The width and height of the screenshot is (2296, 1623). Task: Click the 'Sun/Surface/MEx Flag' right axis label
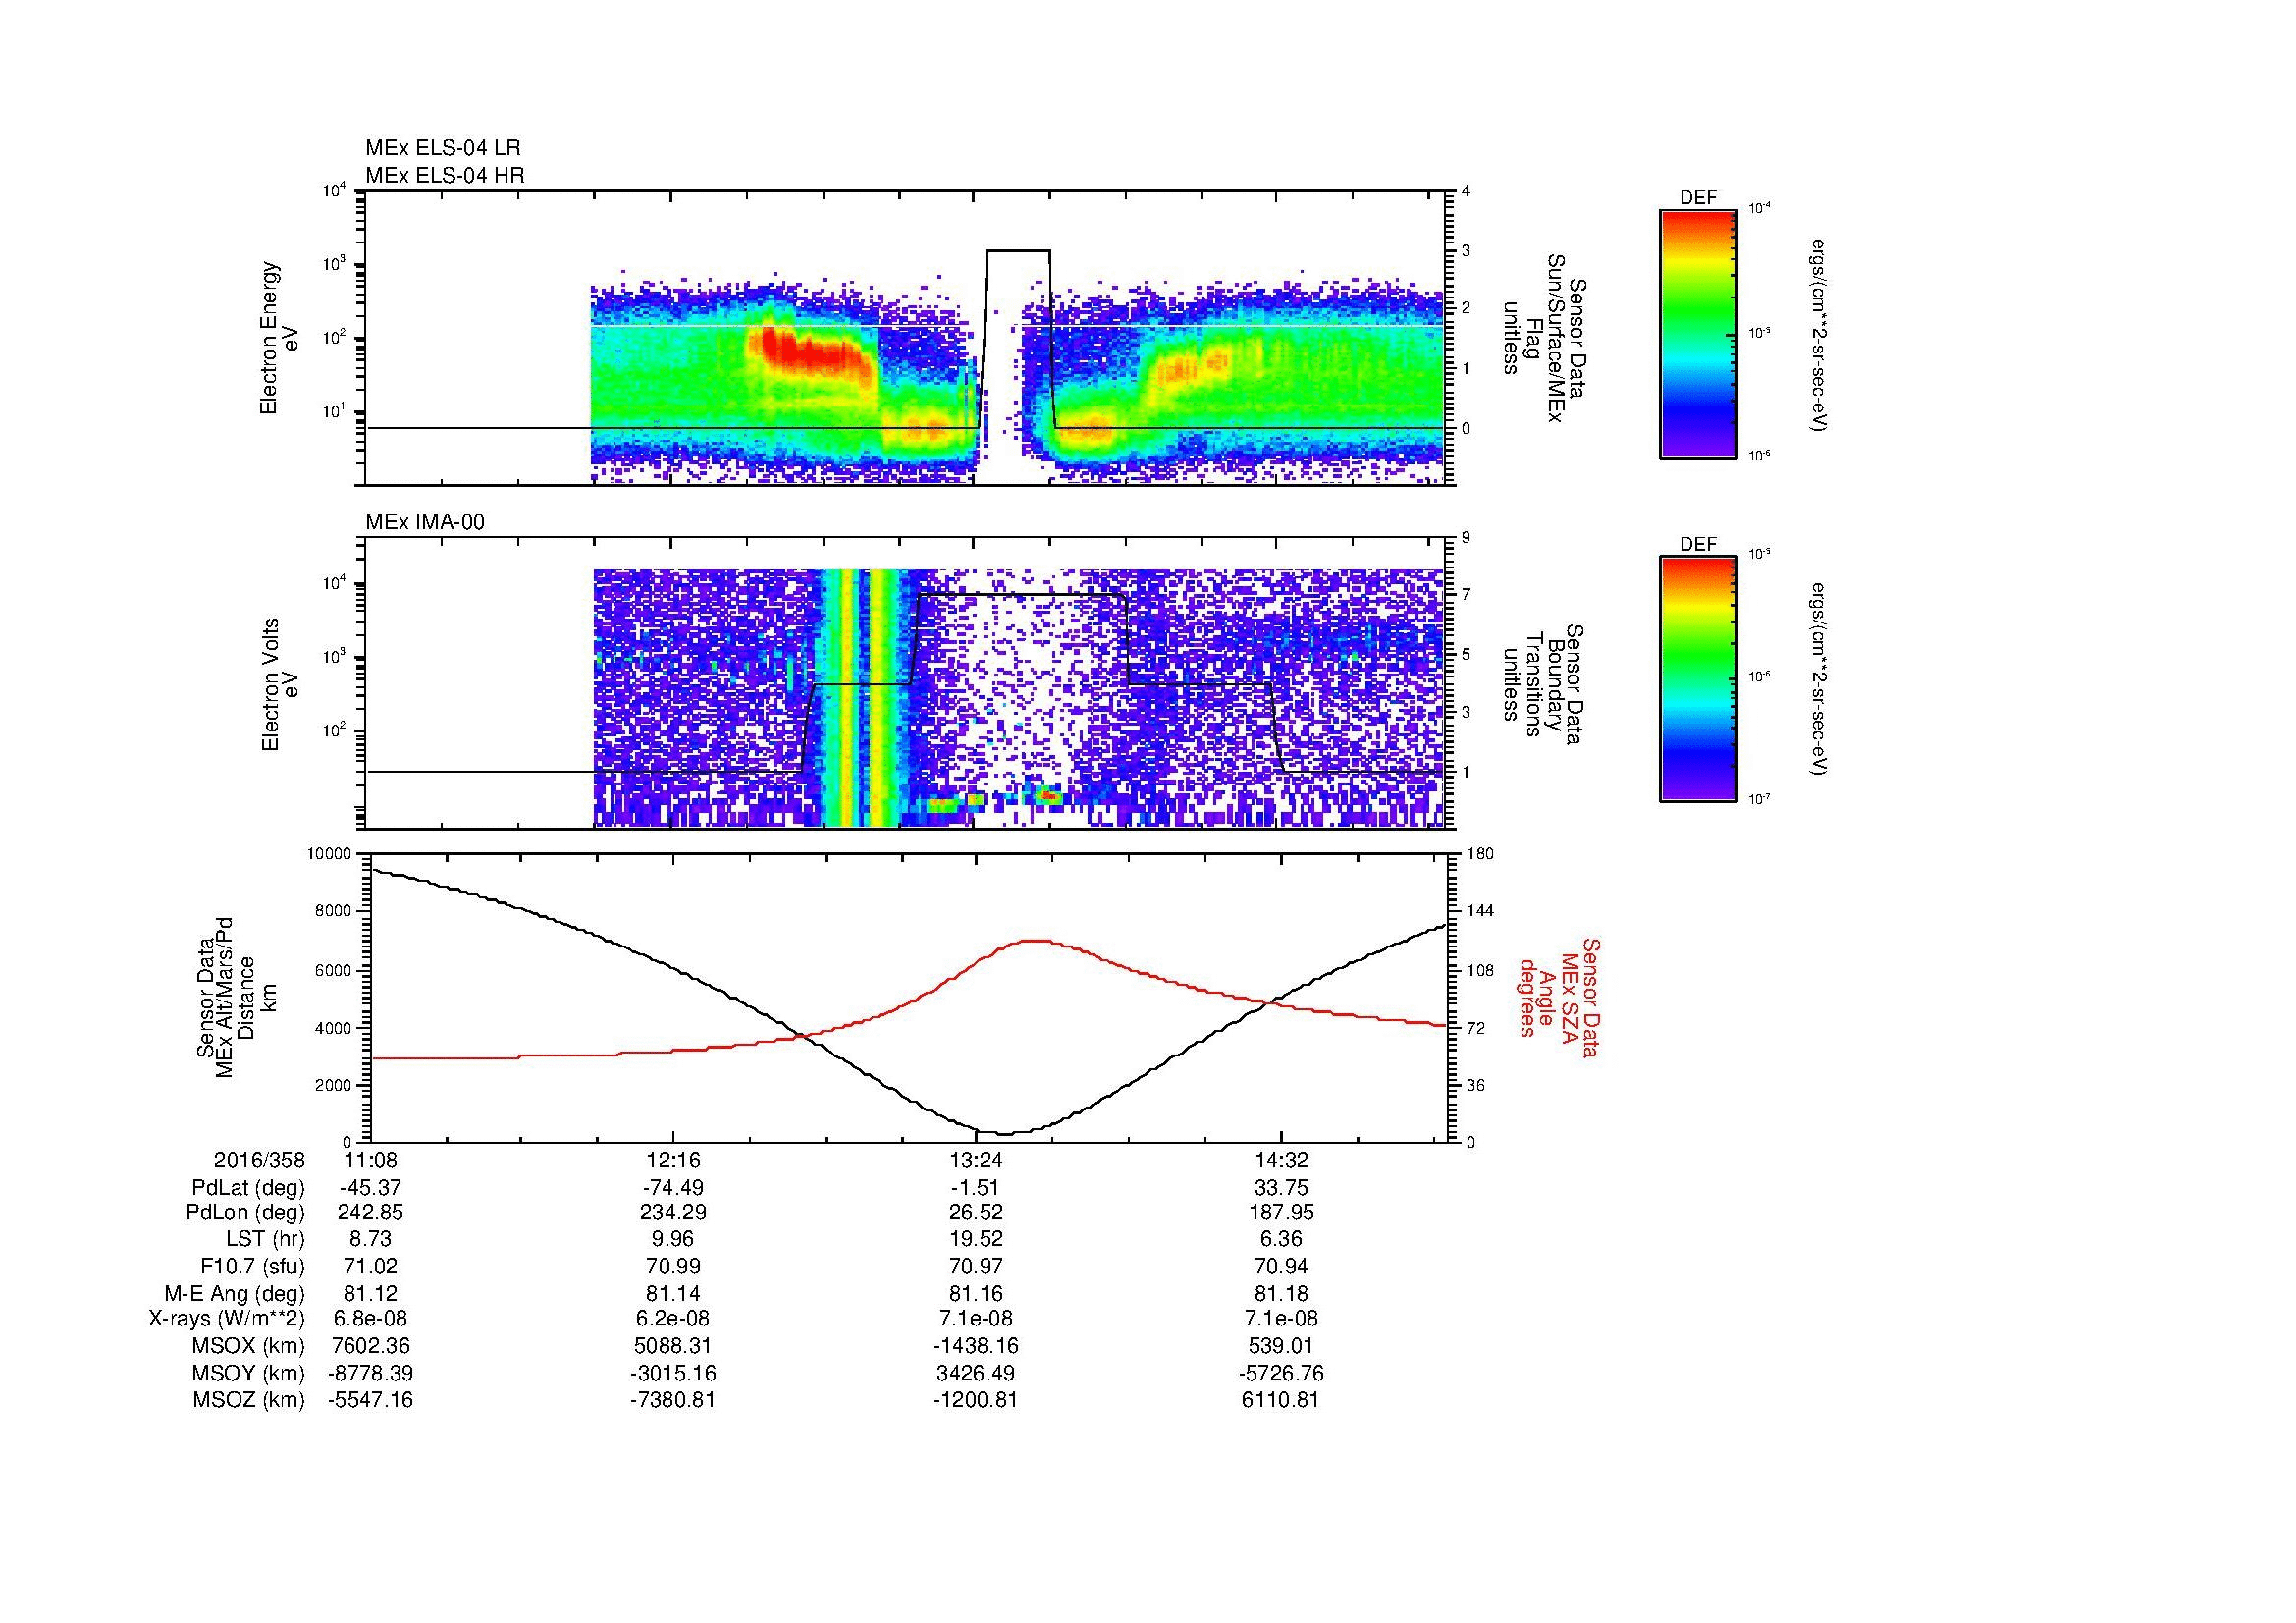pyautogui.click(x=1547, y=338)
